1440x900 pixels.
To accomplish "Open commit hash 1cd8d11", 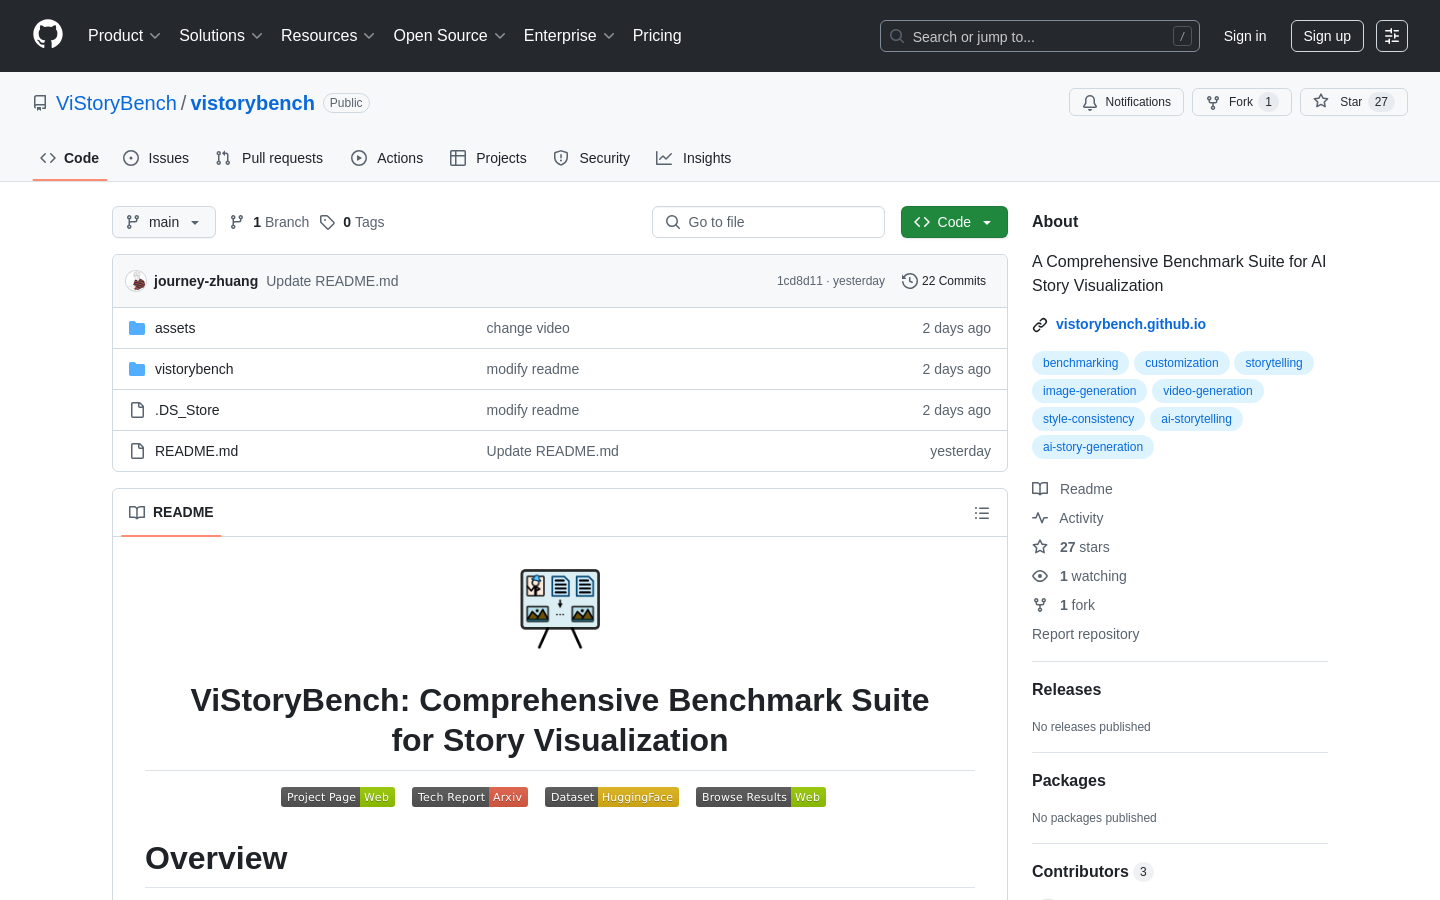I will click(x=799, y=281).
